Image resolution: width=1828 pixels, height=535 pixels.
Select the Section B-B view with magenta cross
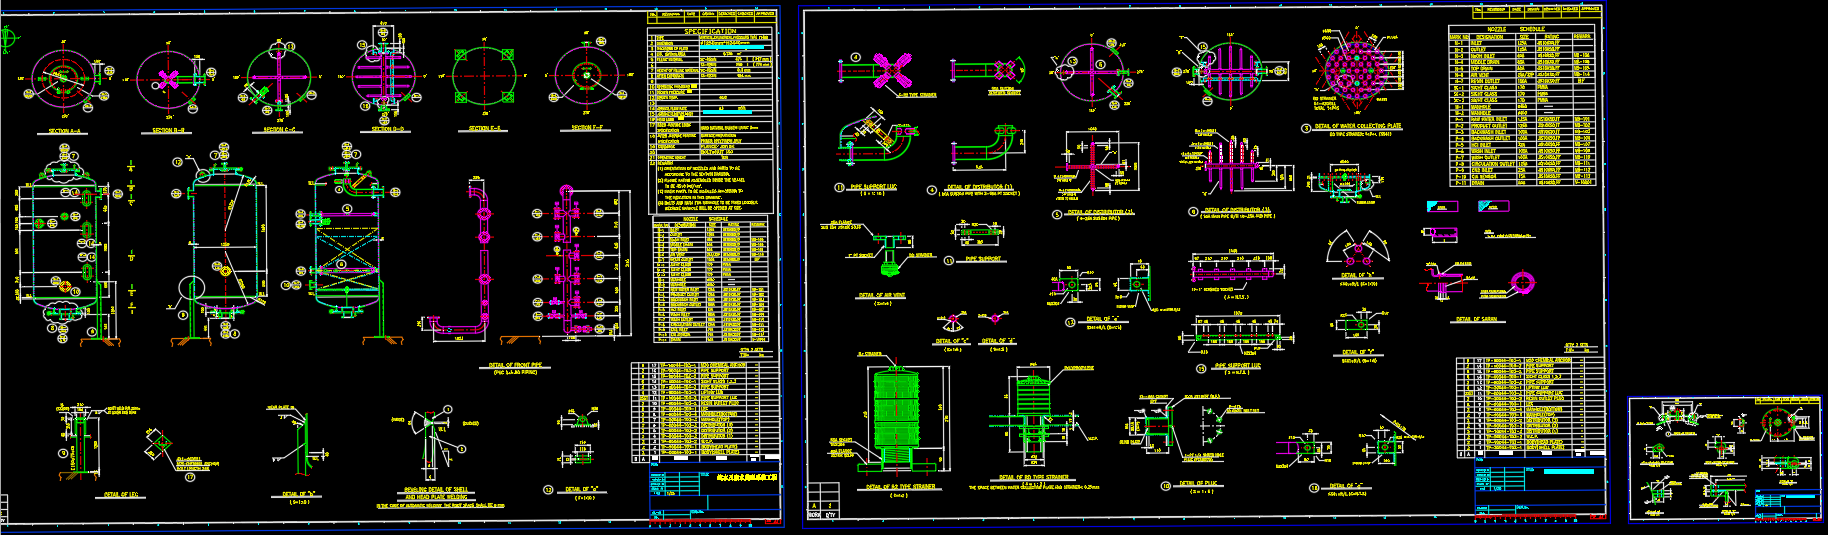coord(168,79)
